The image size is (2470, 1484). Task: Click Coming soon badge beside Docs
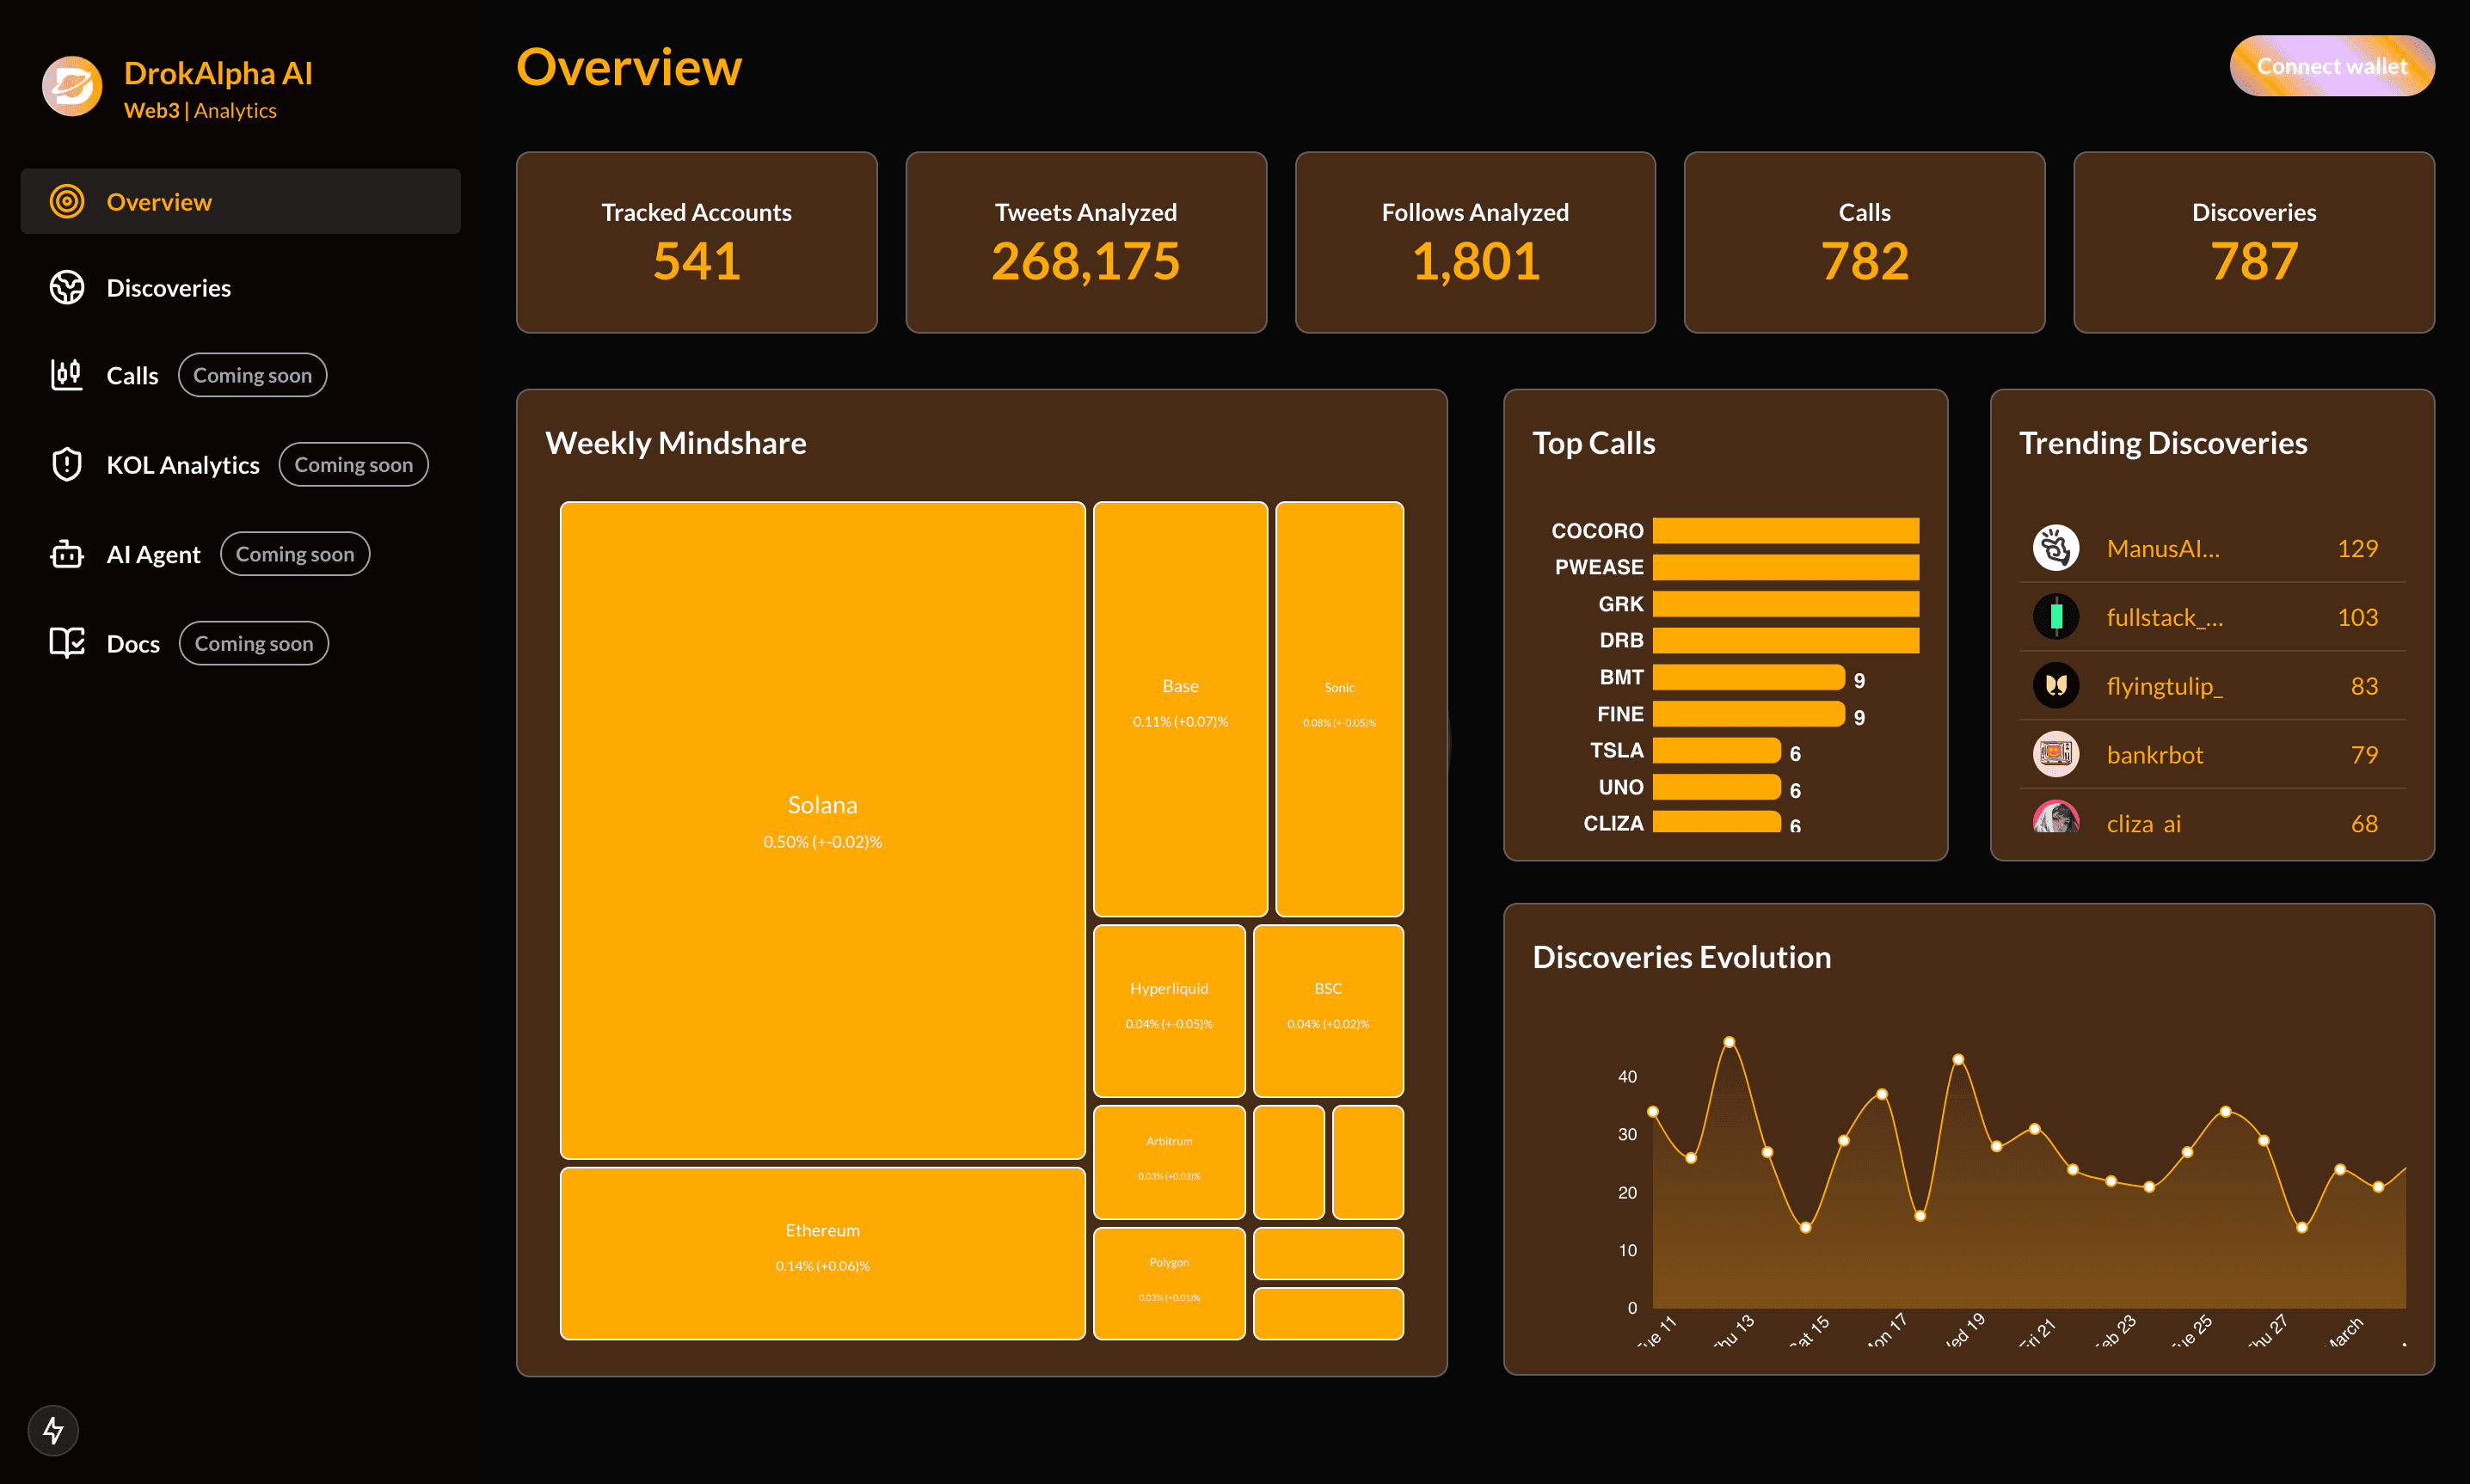(x=254, y=643)
